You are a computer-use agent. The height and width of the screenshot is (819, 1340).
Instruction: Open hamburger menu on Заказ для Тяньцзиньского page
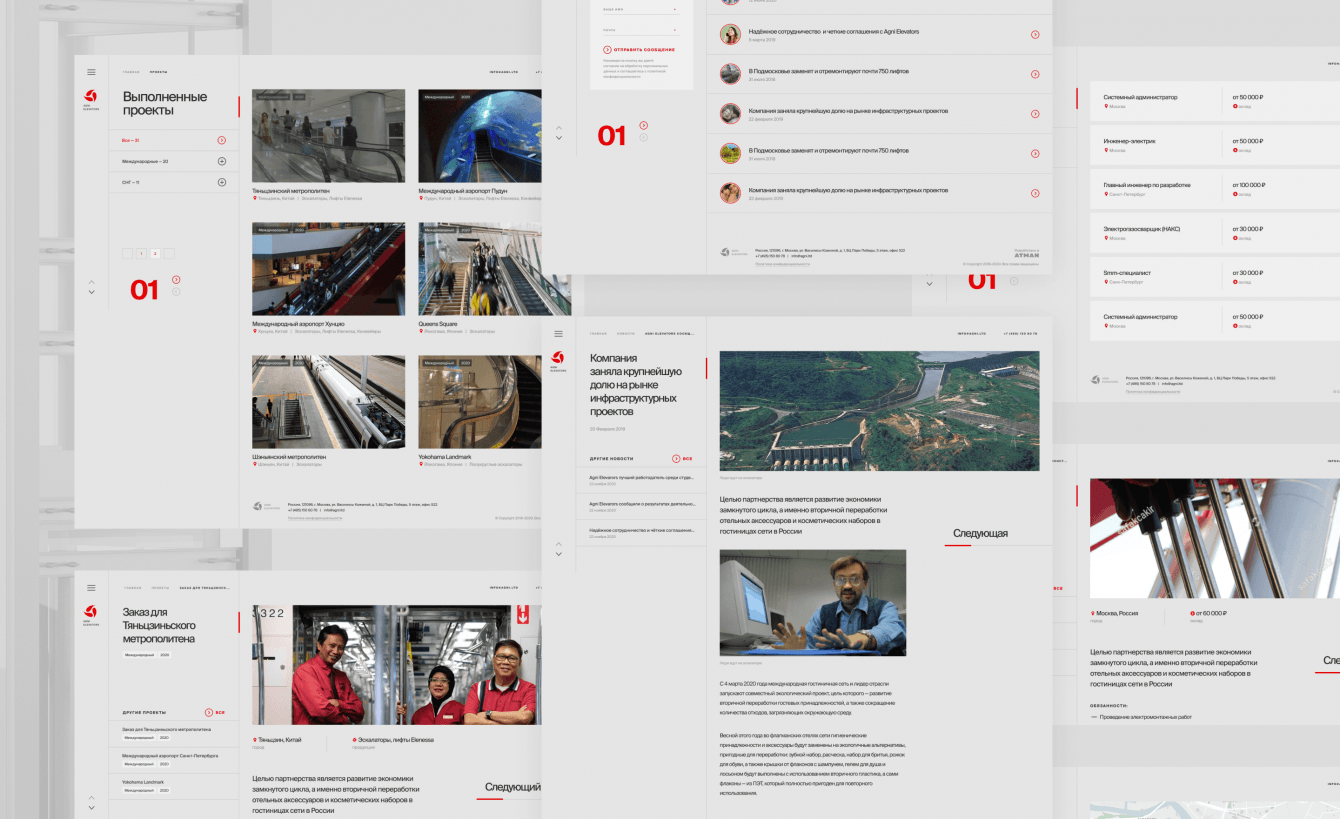pyautogui.click(x=91, y=588)
